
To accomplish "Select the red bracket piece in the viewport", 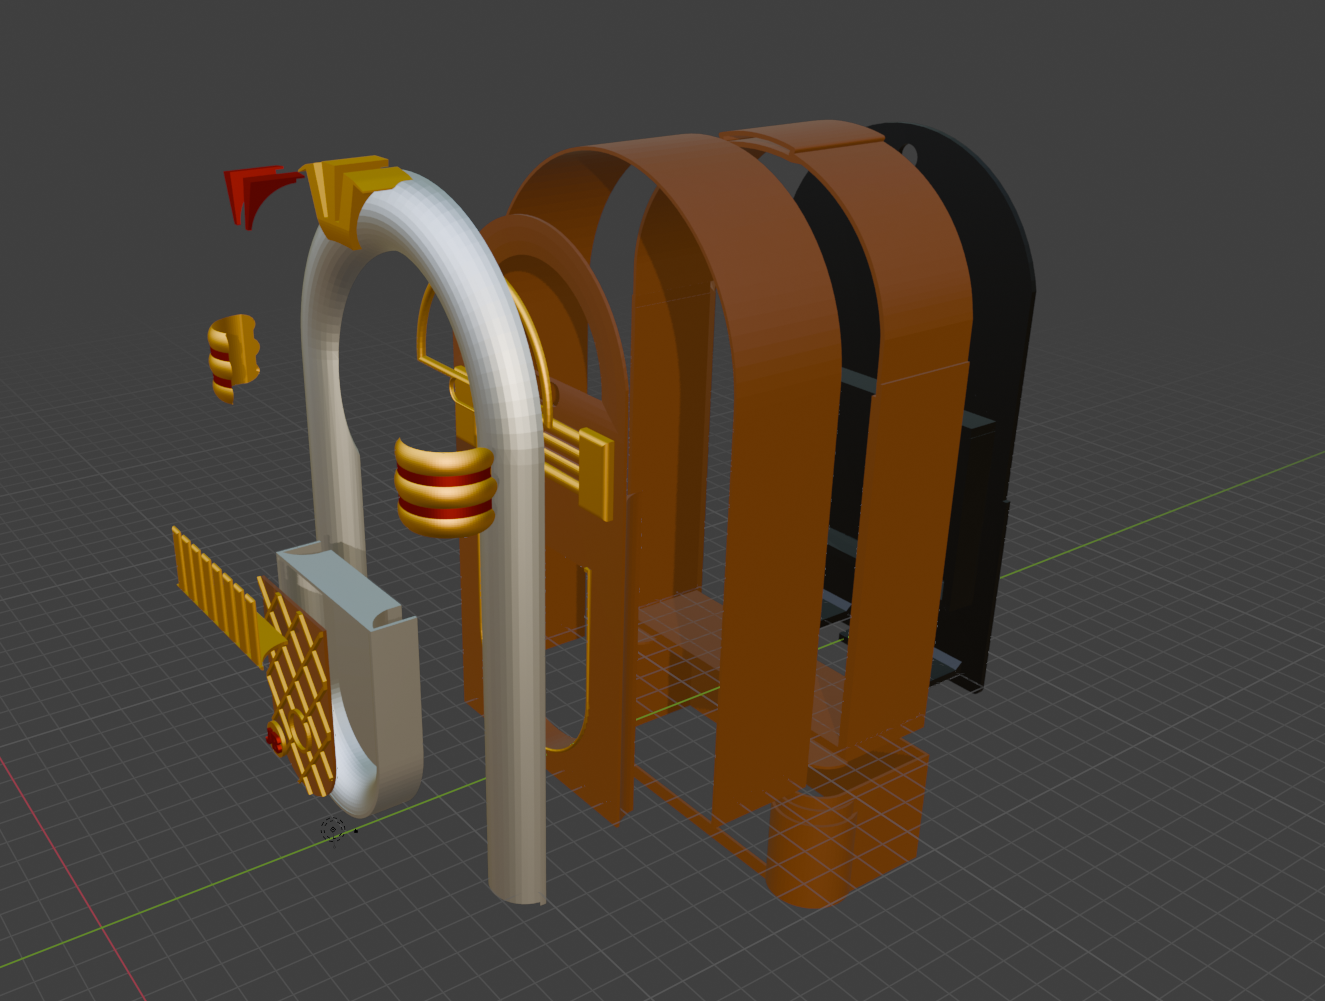I will pyautogui.click(x=251, y=192).
